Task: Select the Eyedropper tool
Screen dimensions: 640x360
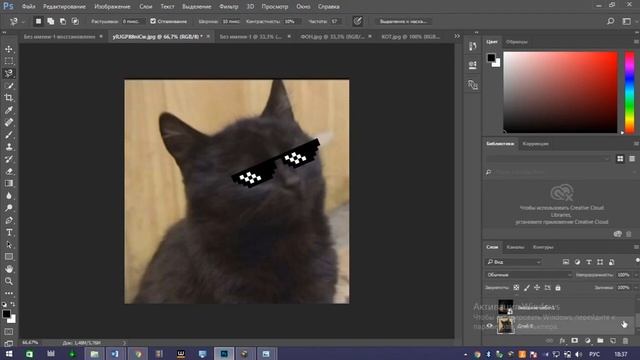Action: (9, 110)
